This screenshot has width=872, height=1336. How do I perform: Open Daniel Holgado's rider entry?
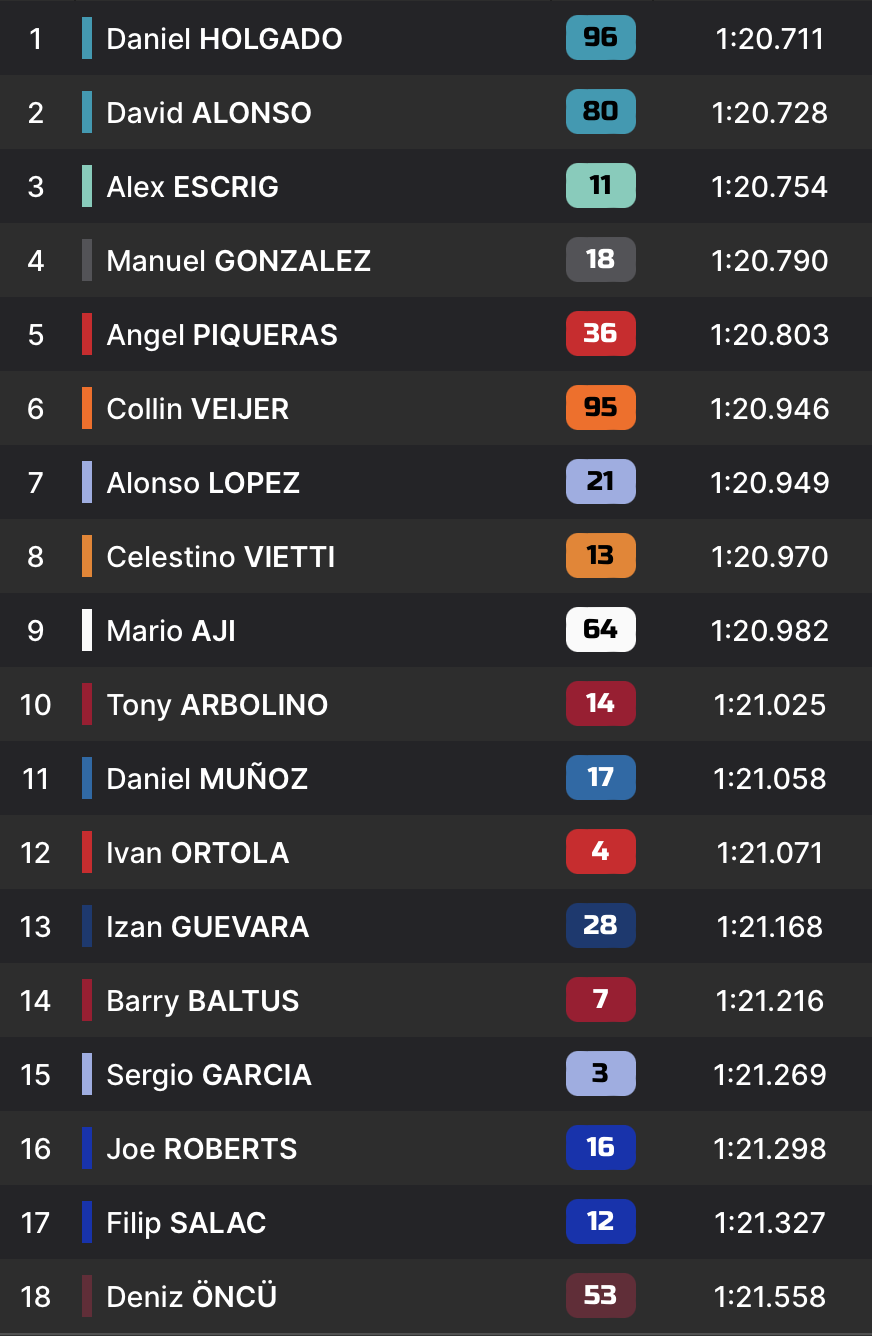tap(224, 39)
